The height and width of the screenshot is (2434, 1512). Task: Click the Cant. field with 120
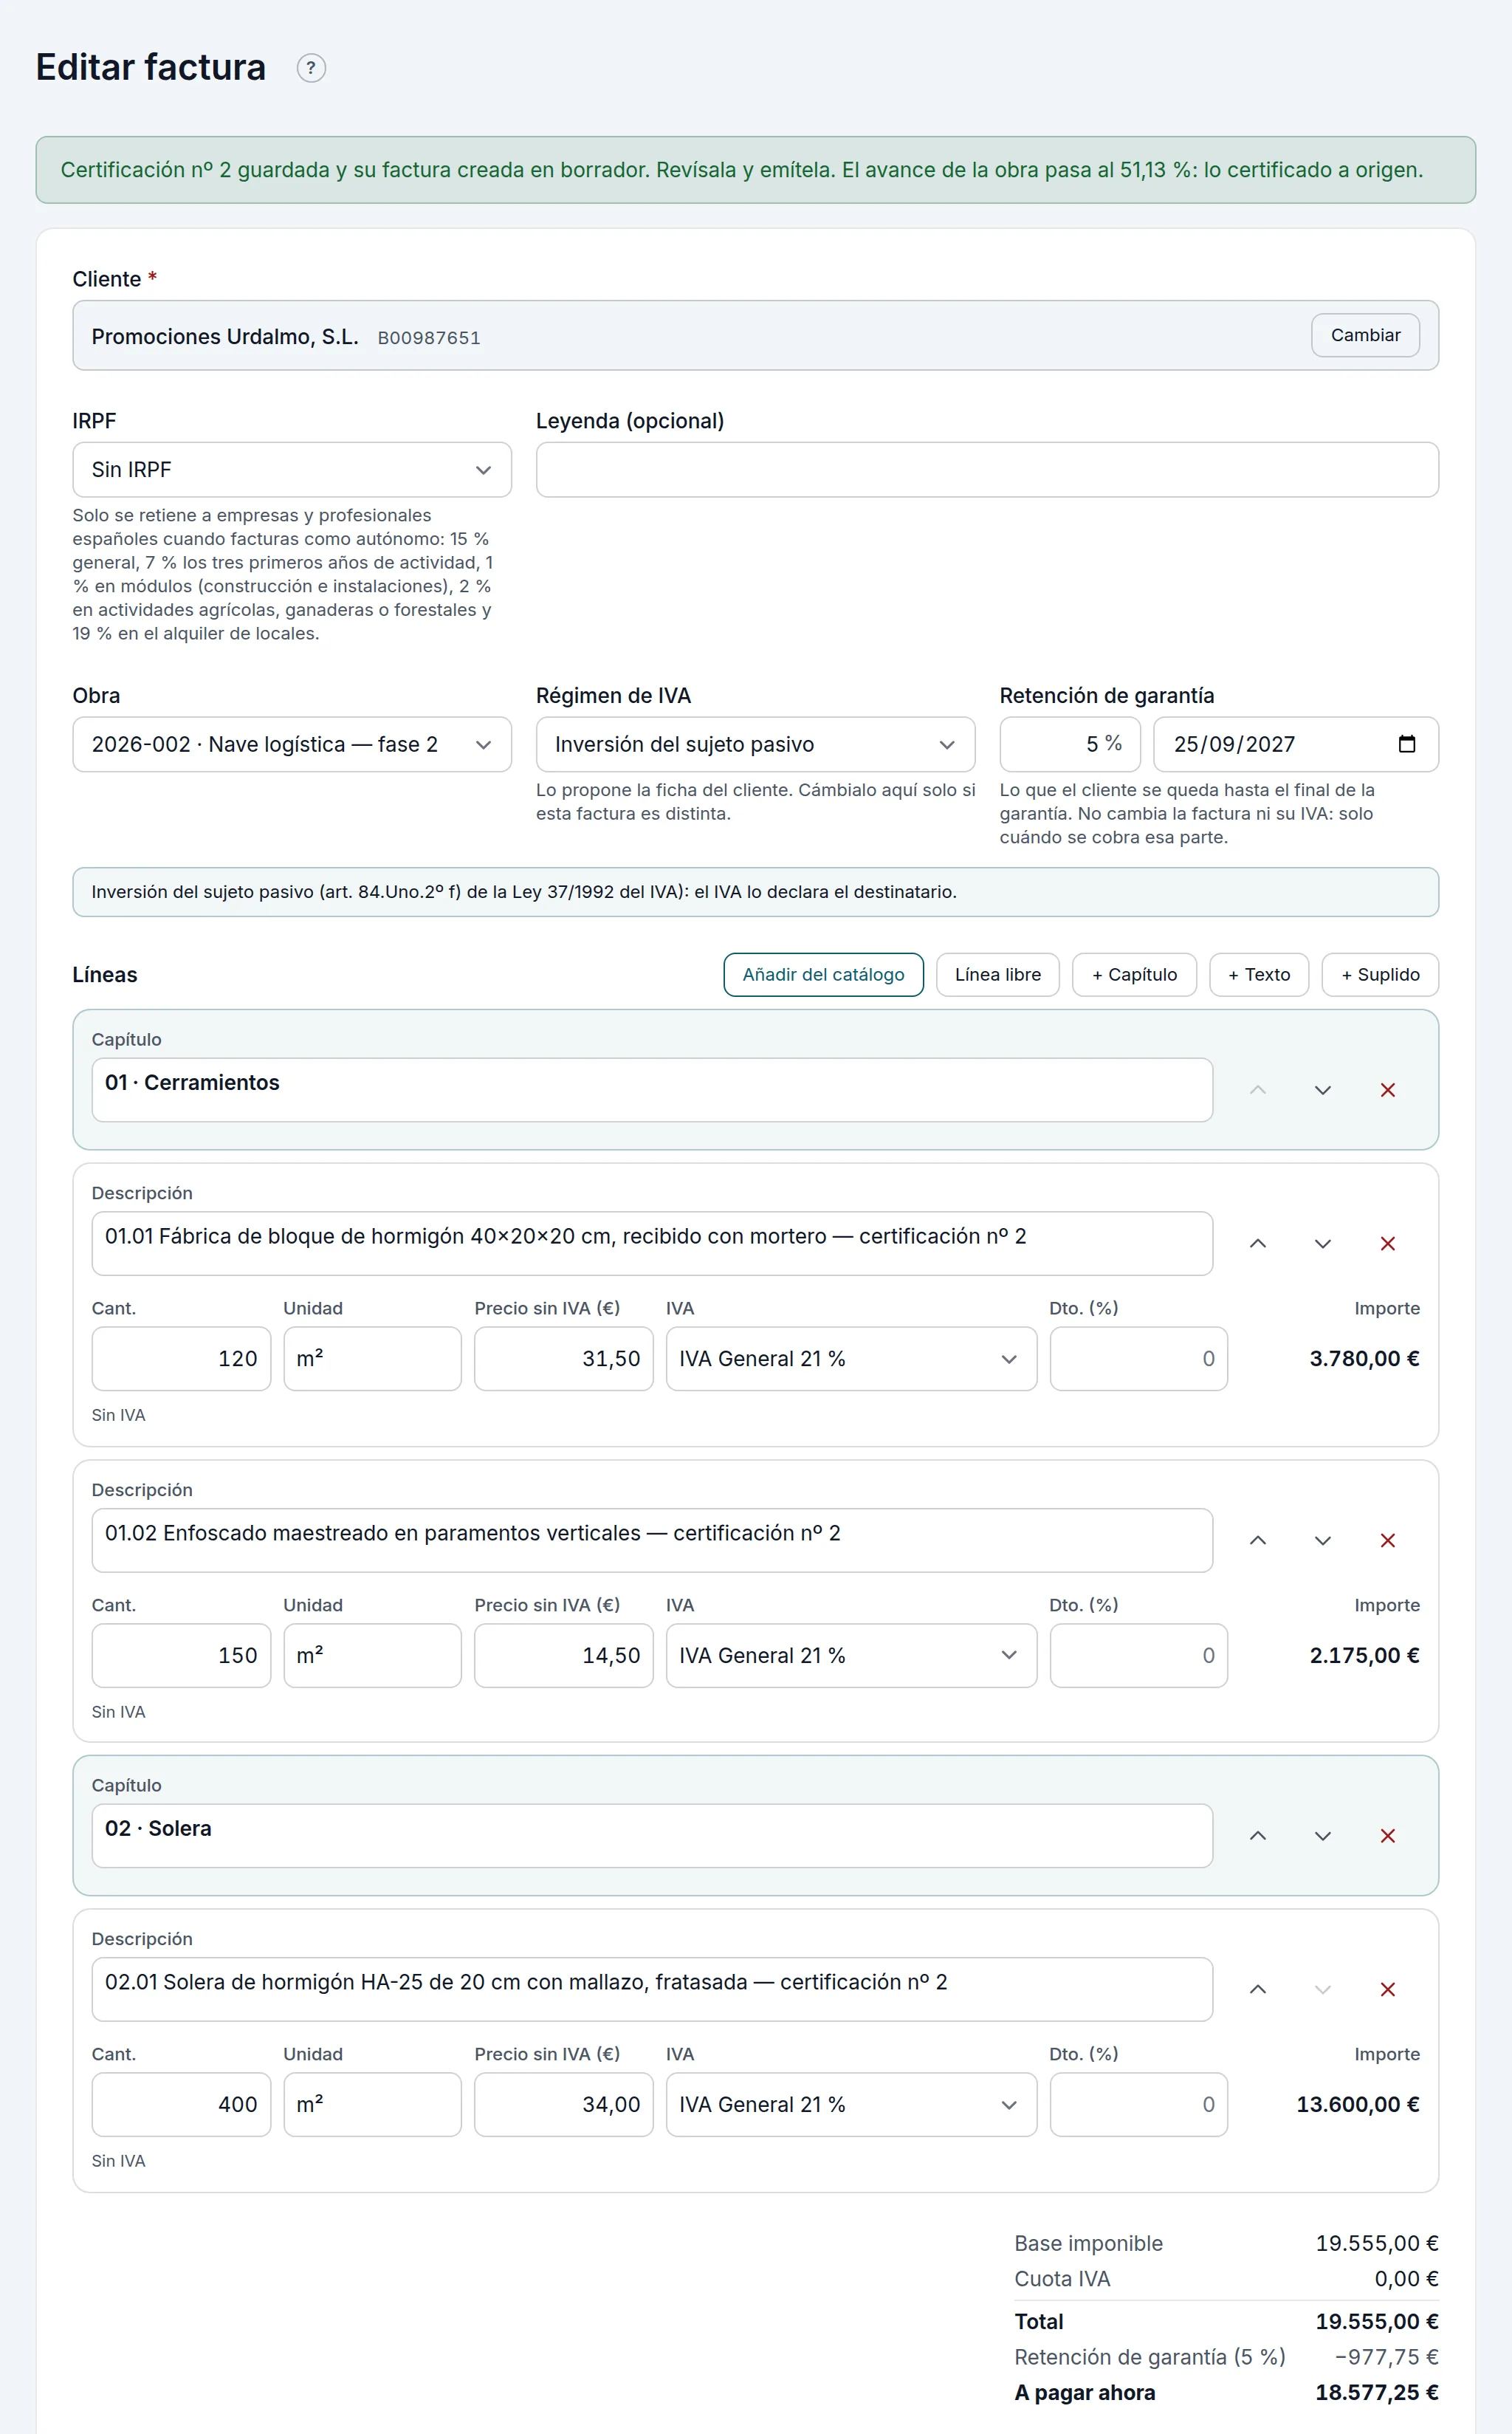181,1359
